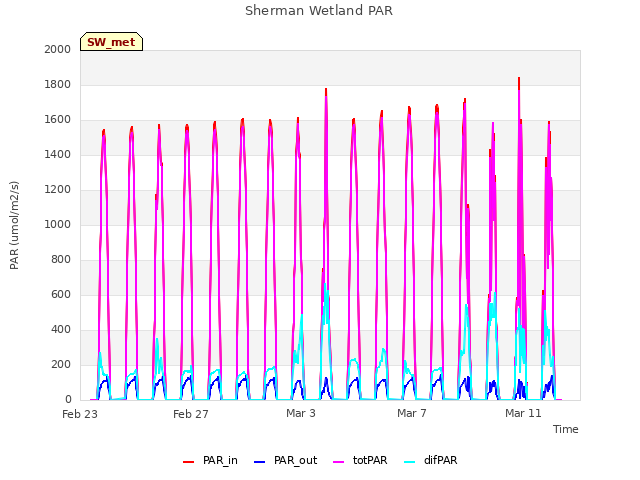The image size is (640, 480).
Task: Click the blue PAR_out legend color marker
Action: point(259,462)
